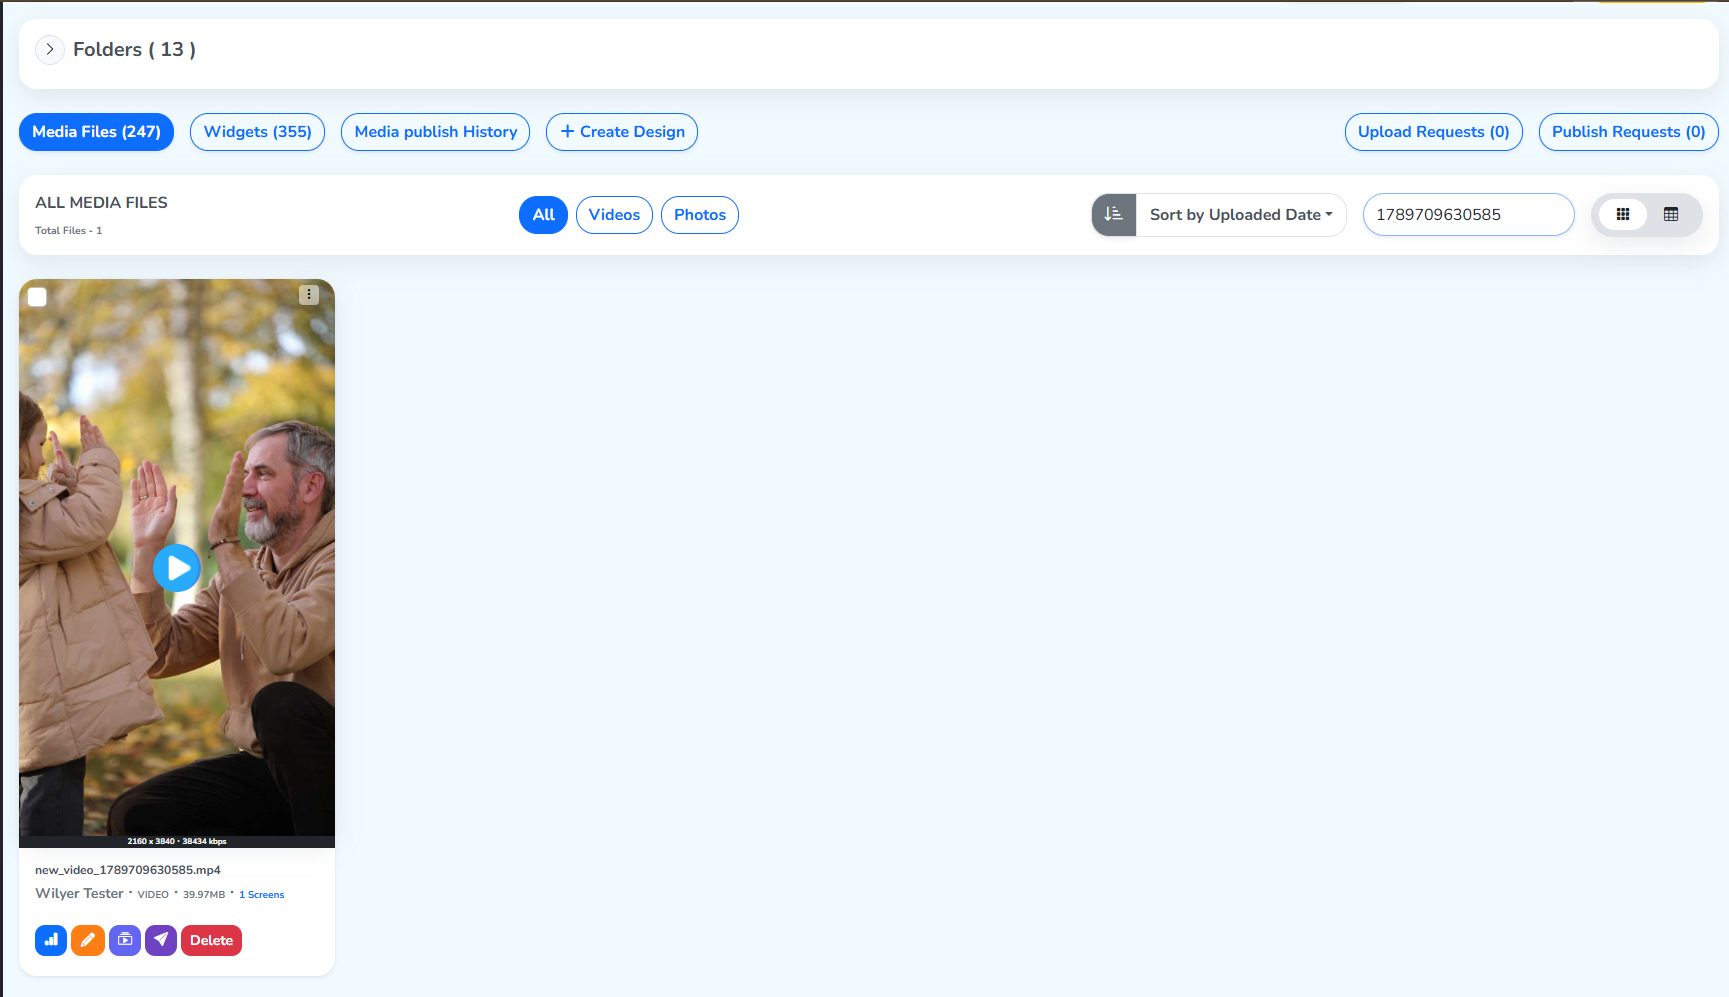Publish video using paper-plane icon

click(x=161, y=940)
